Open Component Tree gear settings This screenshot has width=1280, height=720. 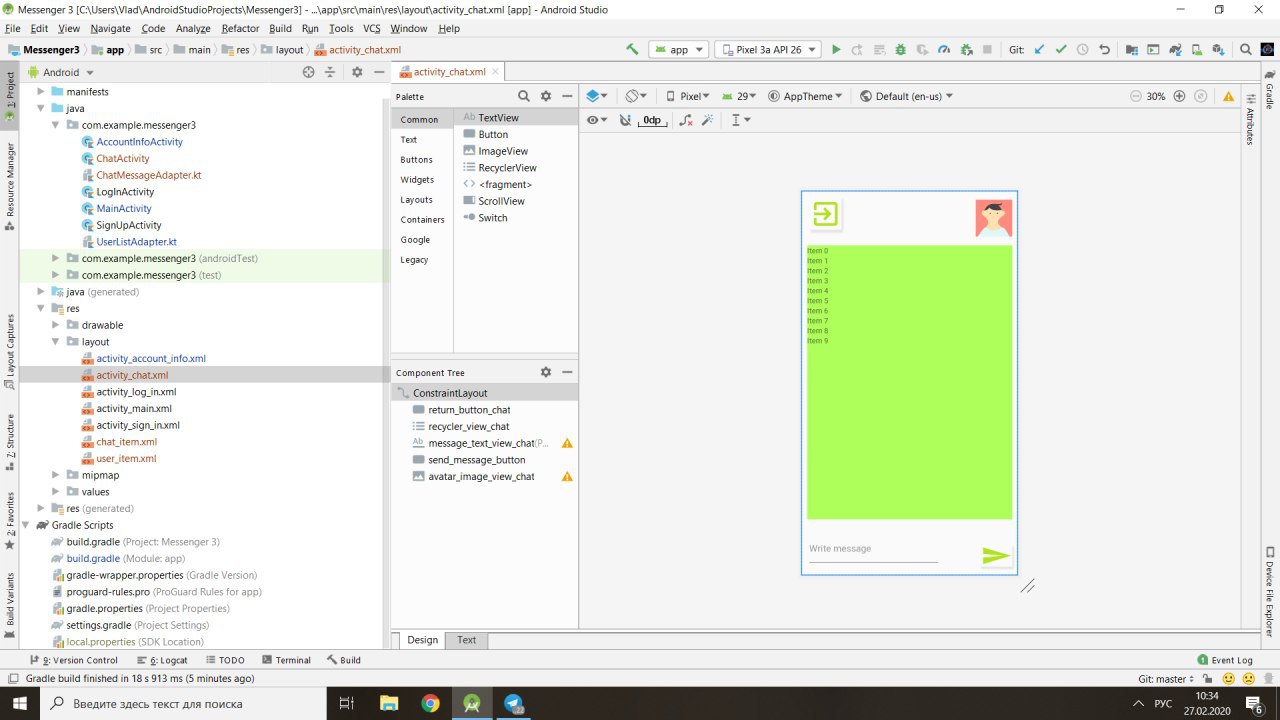[546, 372]
